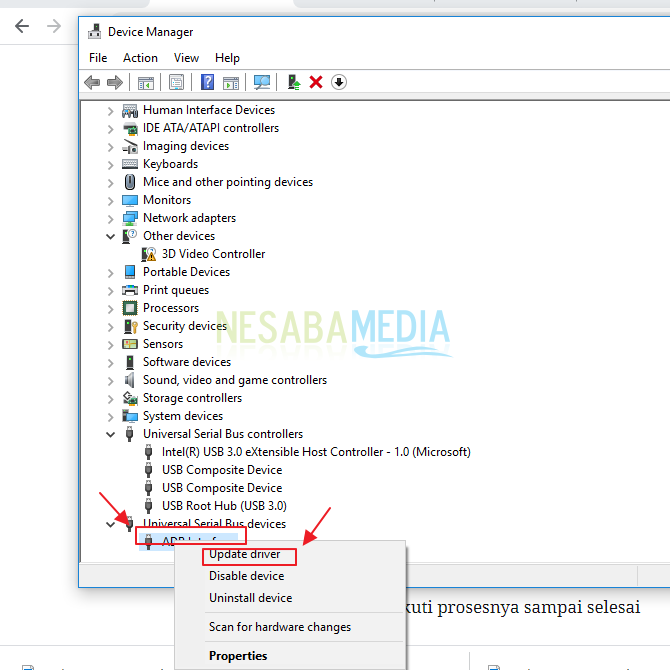Choose Uninstall device from context menu
The width and height of the screenshot is (670, 670).
pyautogui.click(x=250, y=598)
